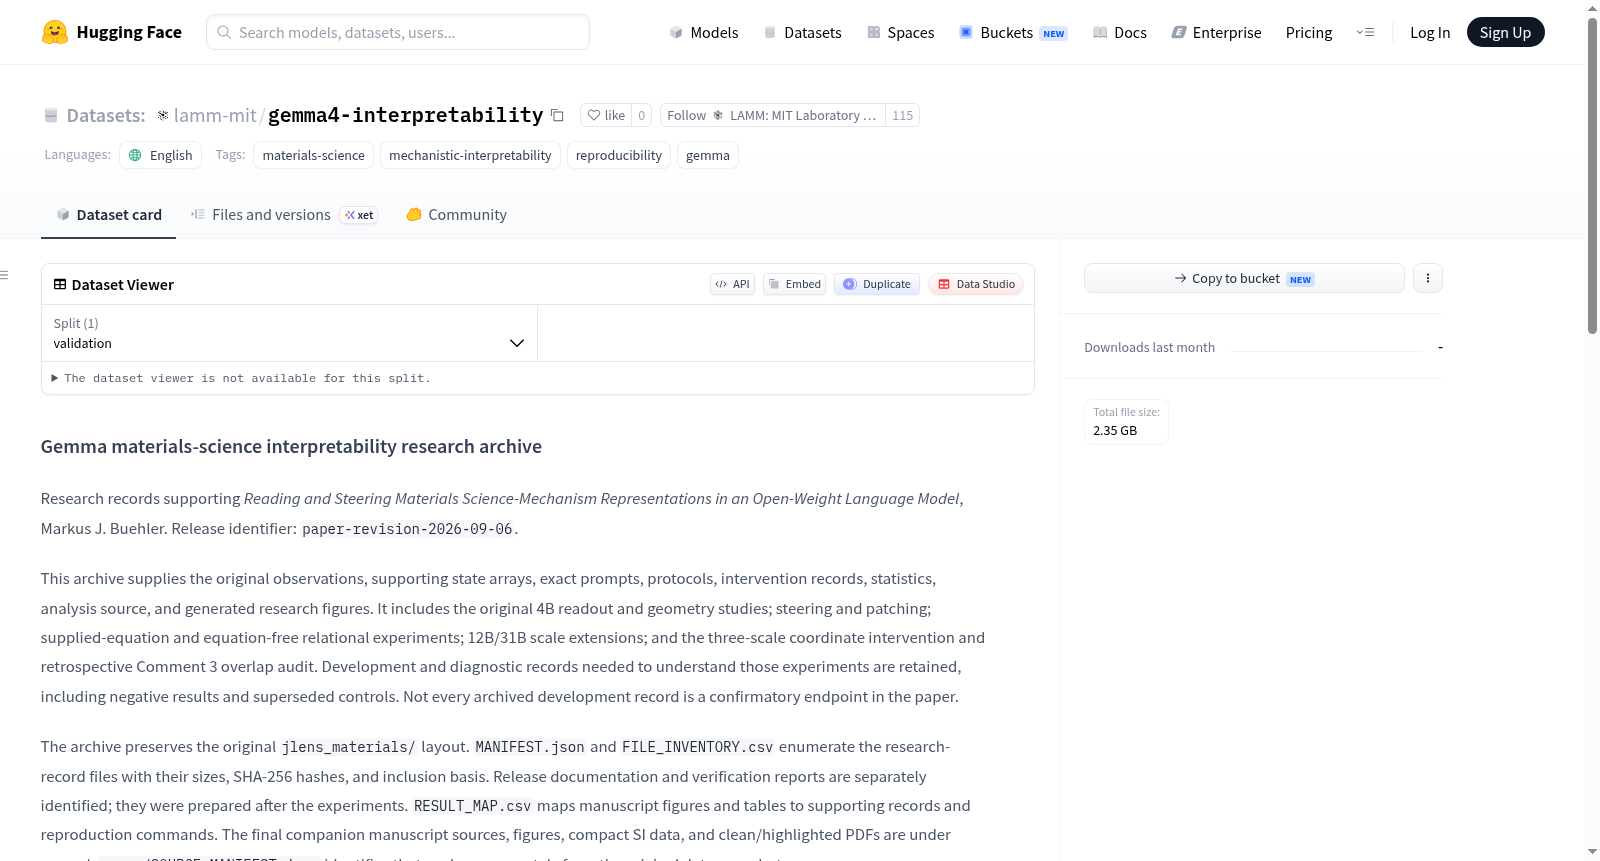Select the gemma tag
This screenshot has width=1600, height=861.
pyautogui.click(x=708, y=155)
